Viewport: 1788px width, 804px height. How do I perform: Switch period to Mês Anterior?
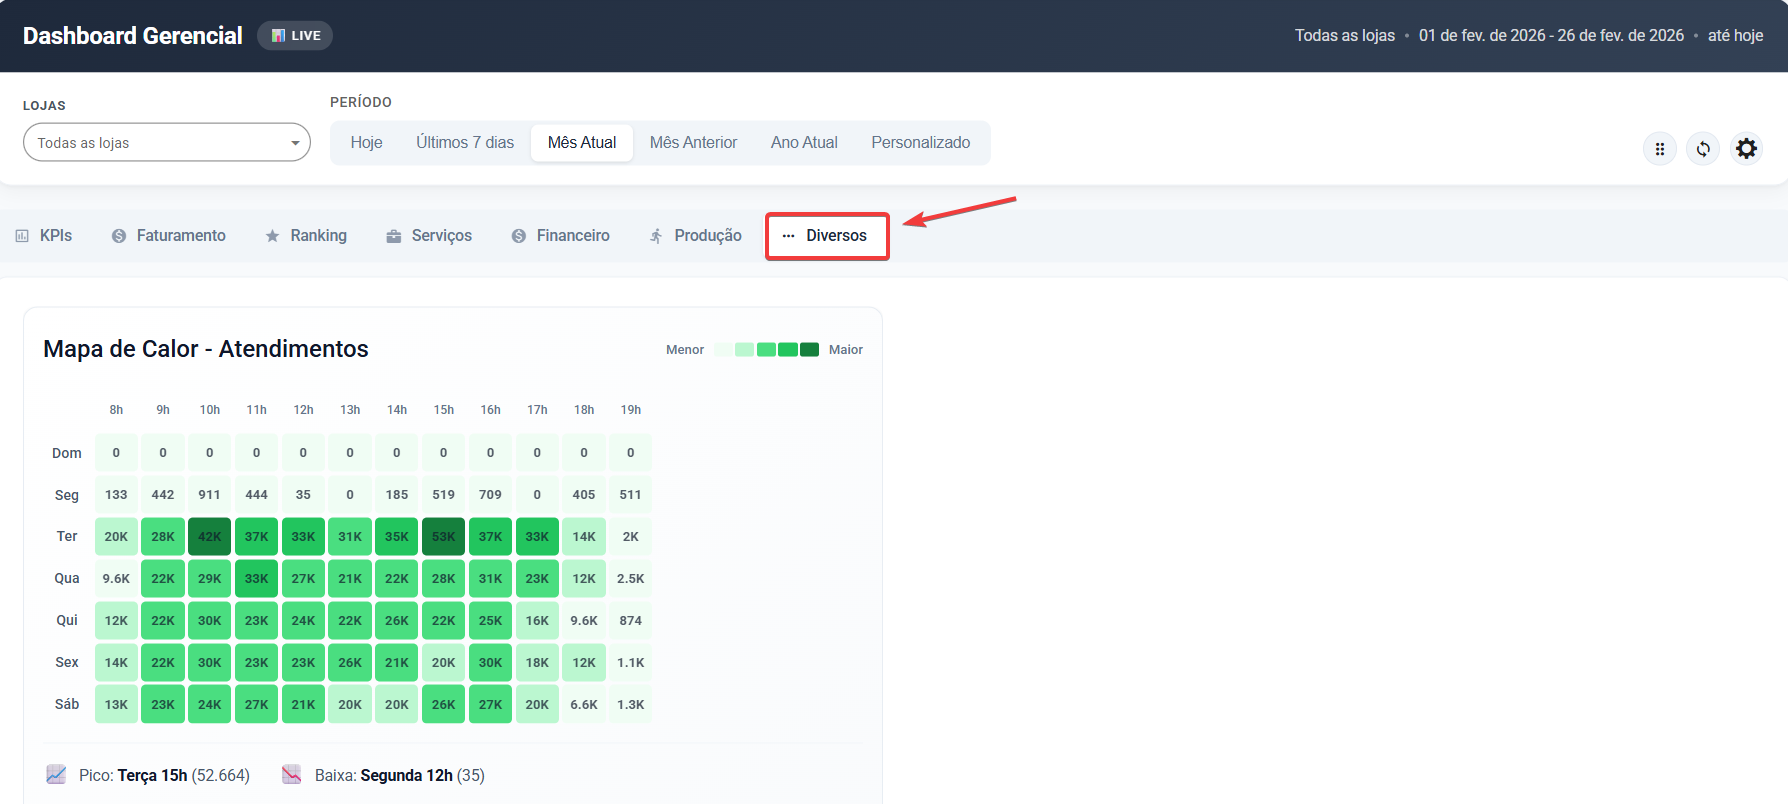(x=693, y=143)
